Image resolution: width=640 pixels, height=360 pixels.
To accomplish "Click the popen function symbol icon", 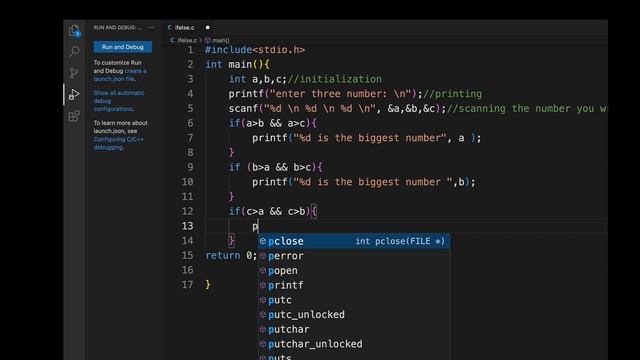I will (263, 270).
